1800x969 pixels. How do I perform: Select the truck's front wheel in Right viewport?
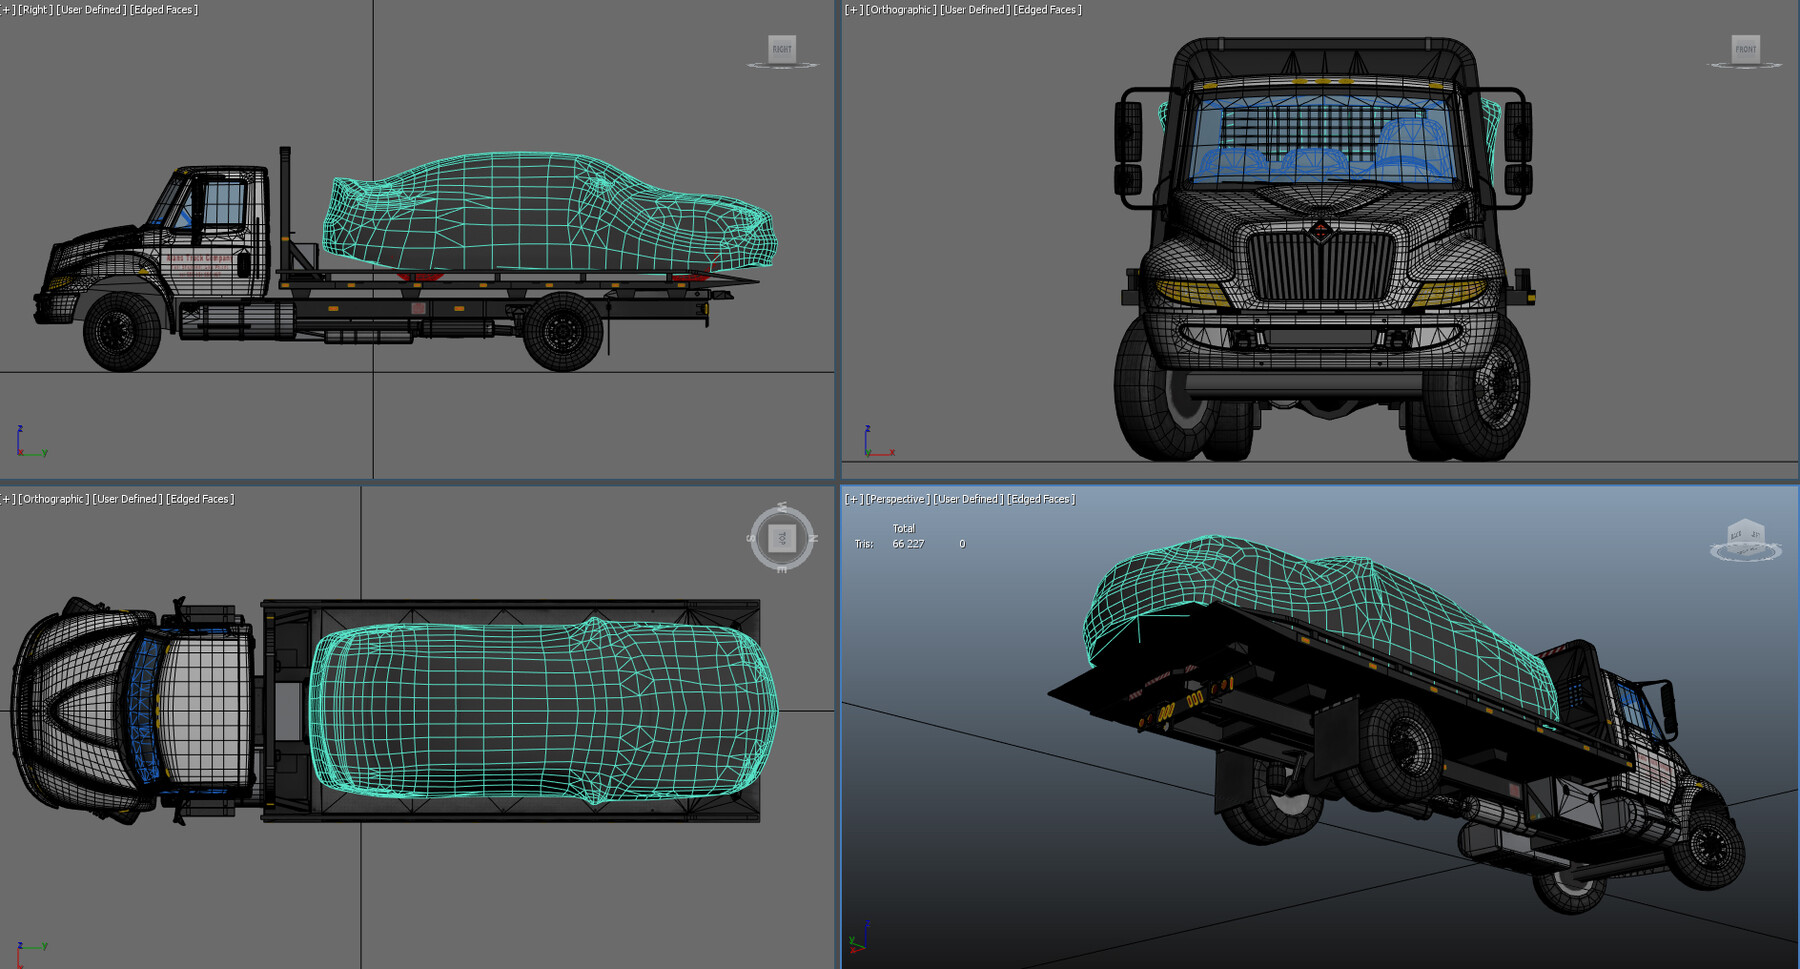(x=122, y=331)
